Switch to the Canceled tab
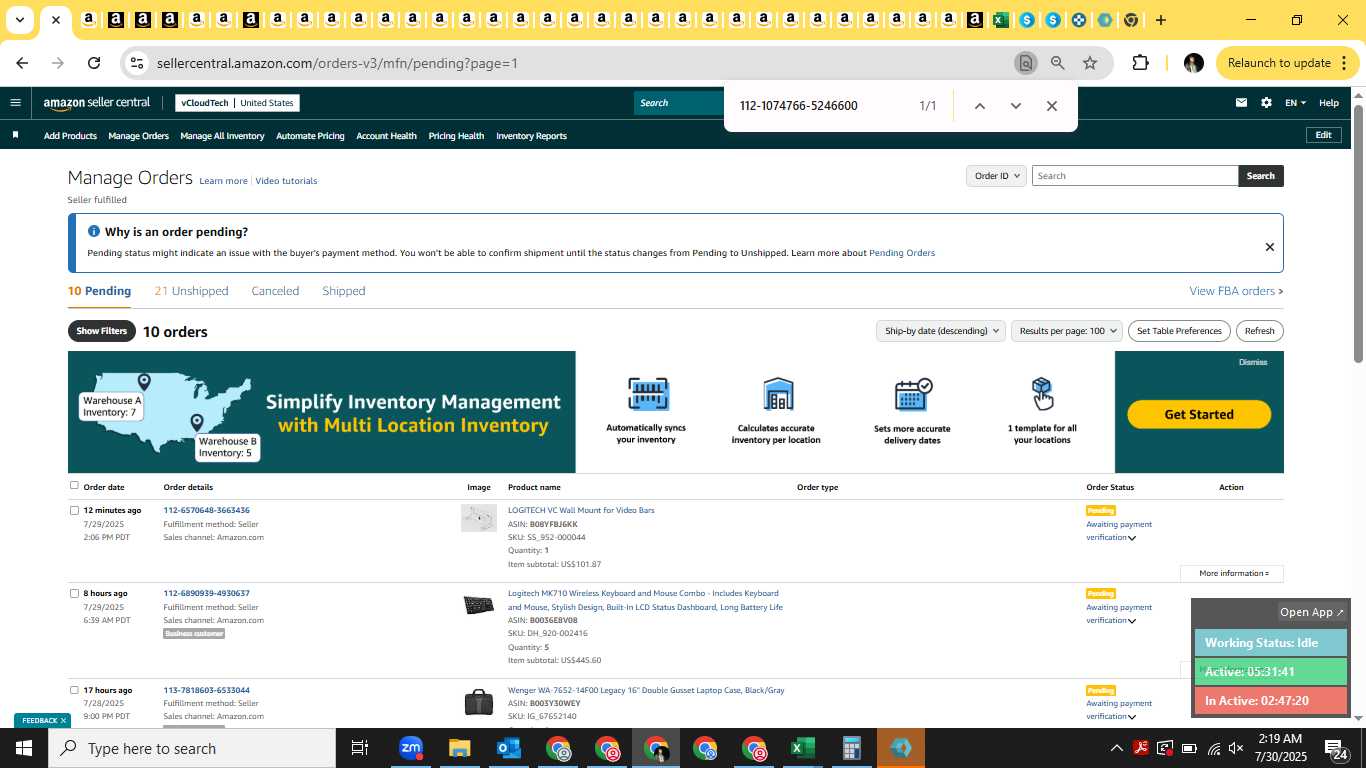The height and width of the screenshot is (768, 1366). click(275, 291)
